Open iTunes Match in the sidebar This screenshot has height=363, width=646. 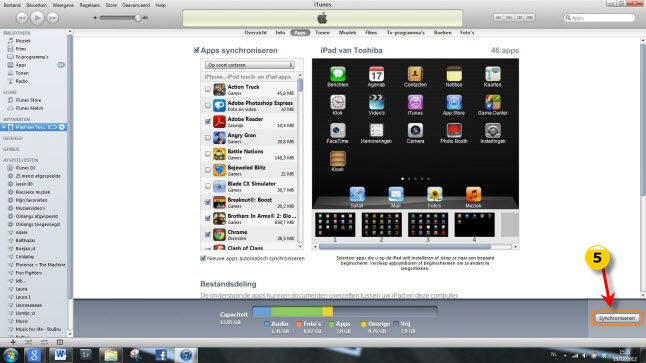click(x=29, y=108)
